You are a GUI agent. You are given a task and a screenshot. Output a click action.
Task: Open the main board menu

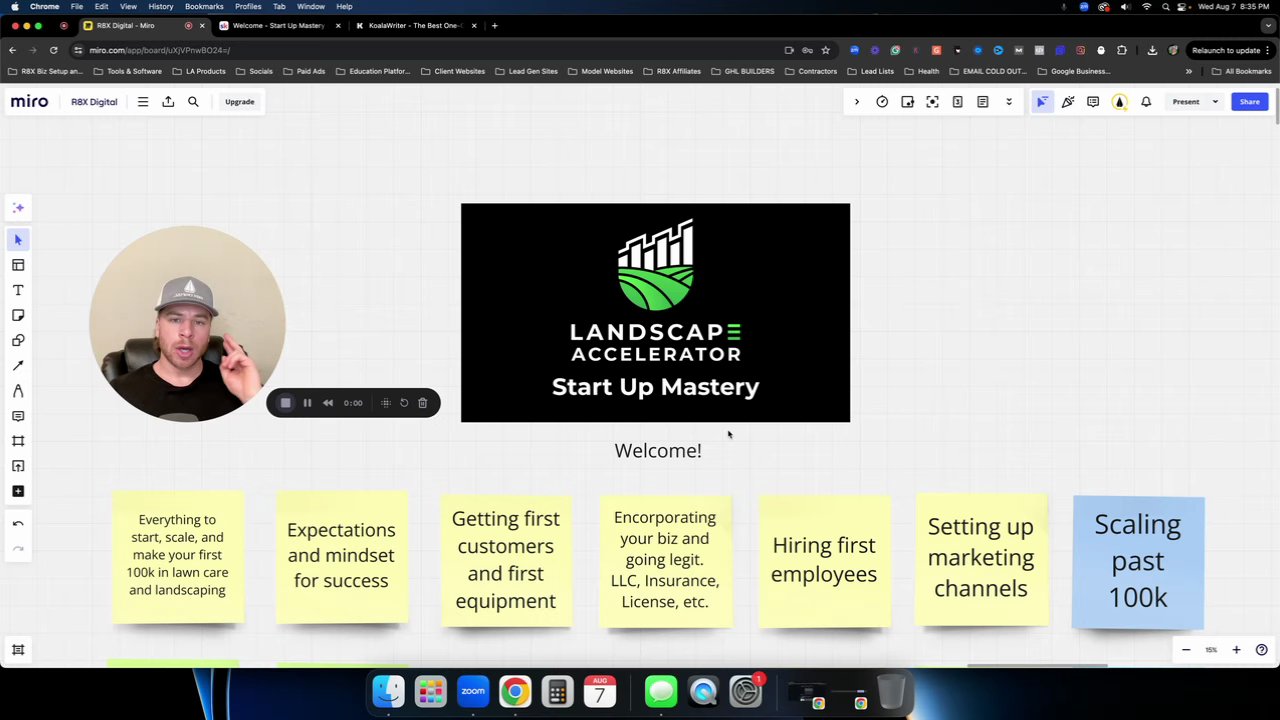click(x=143, y=101)
